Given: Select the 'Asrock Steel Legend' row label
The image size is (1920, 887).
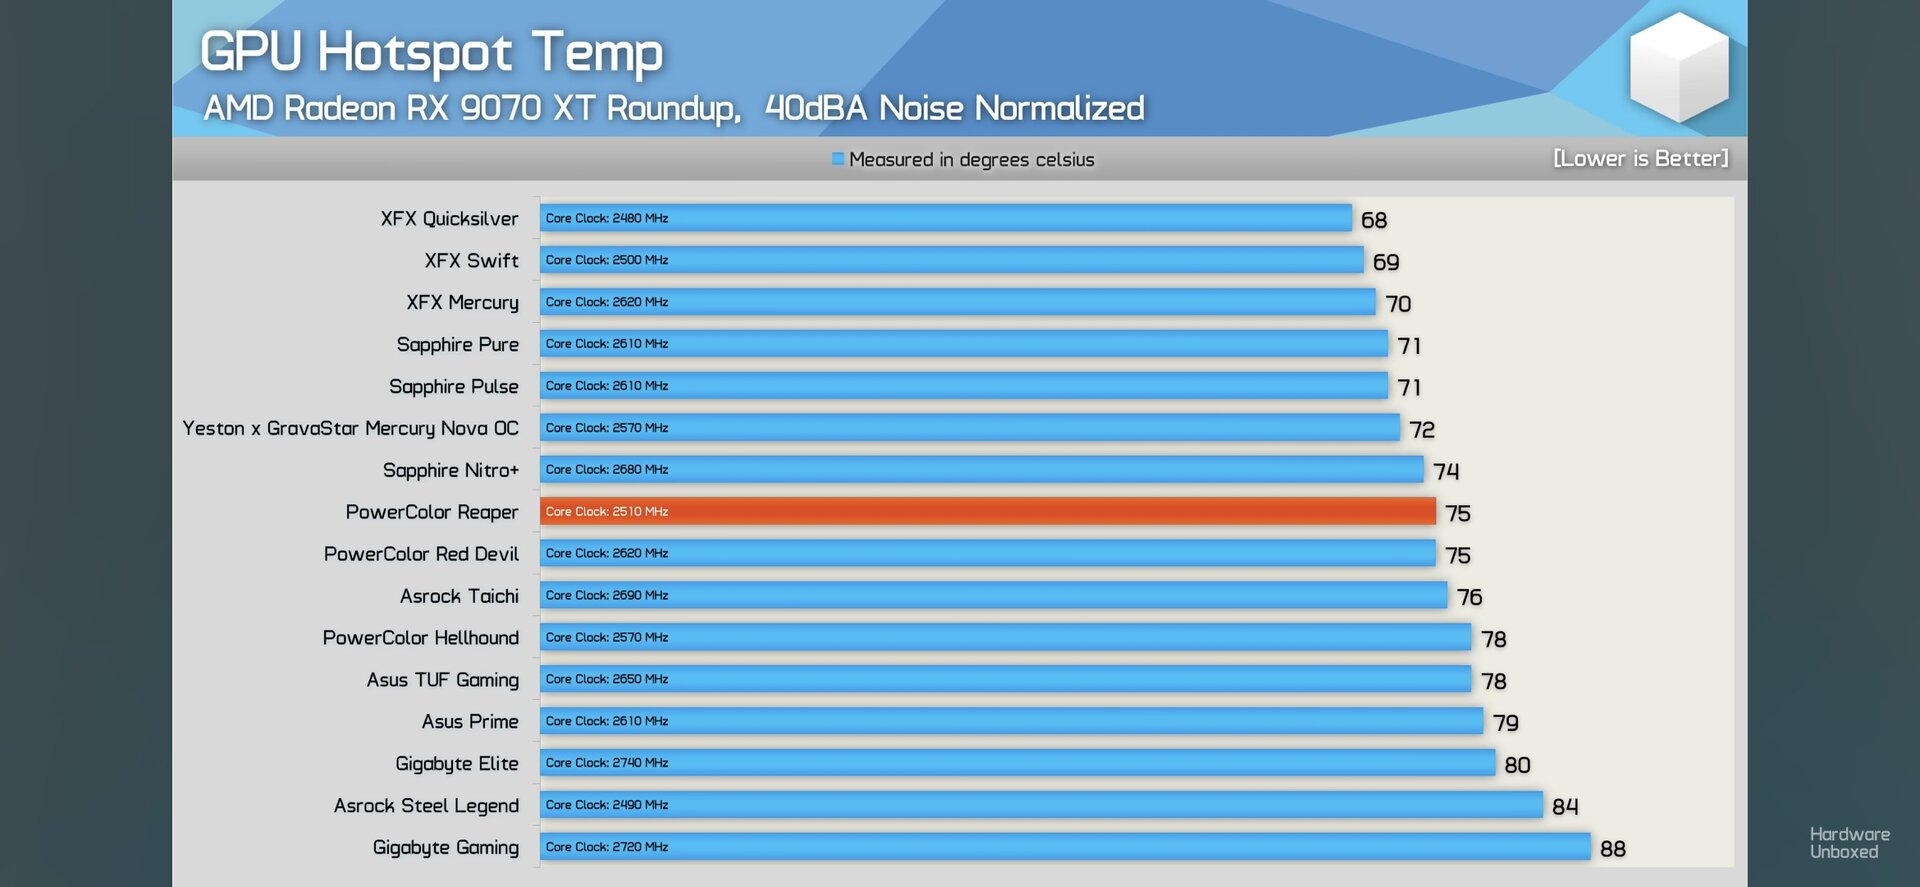Looking at the screenshot, I should click(x=426, y=806).
